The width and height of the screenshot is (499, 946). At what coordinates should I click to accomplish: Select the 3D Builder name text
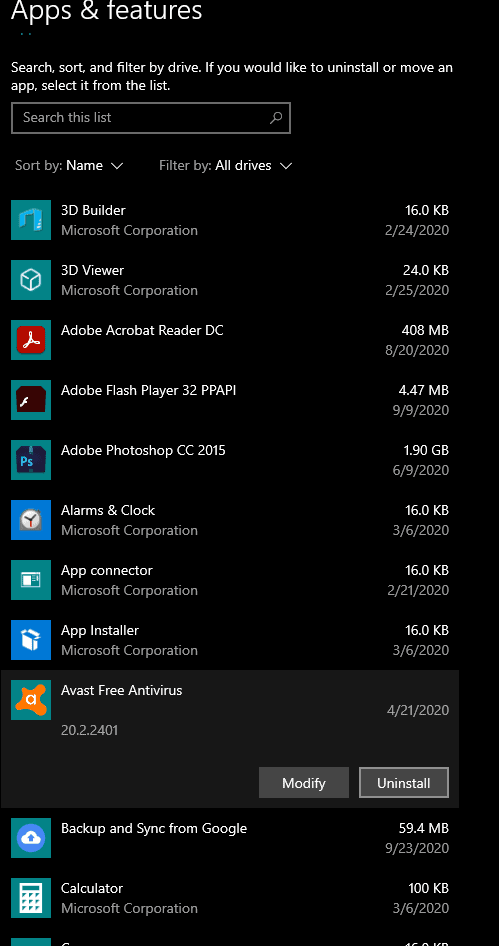pyautogui.click(x=93, y=211)
